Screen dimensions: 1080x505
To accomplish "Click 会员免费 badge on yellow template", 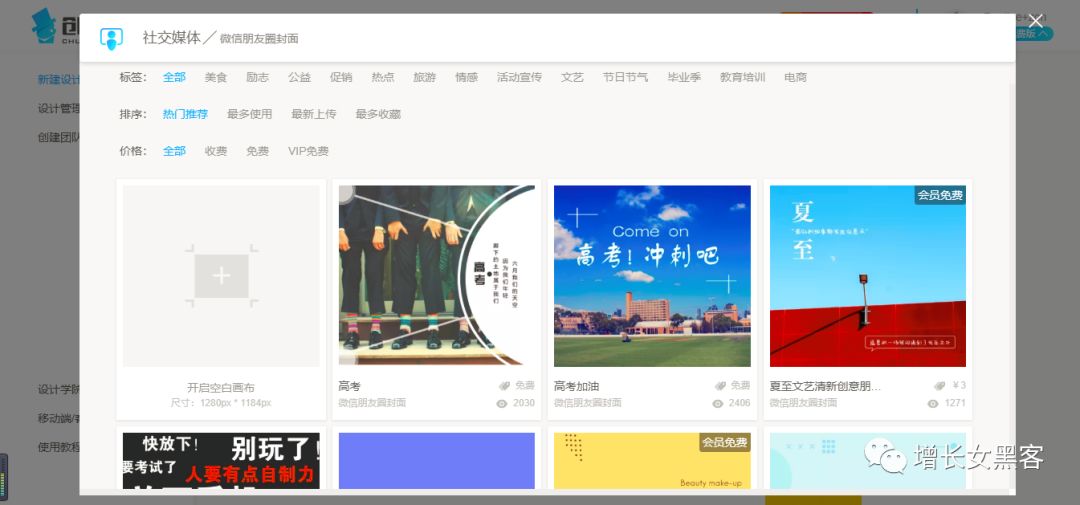I will coord(725,442).
